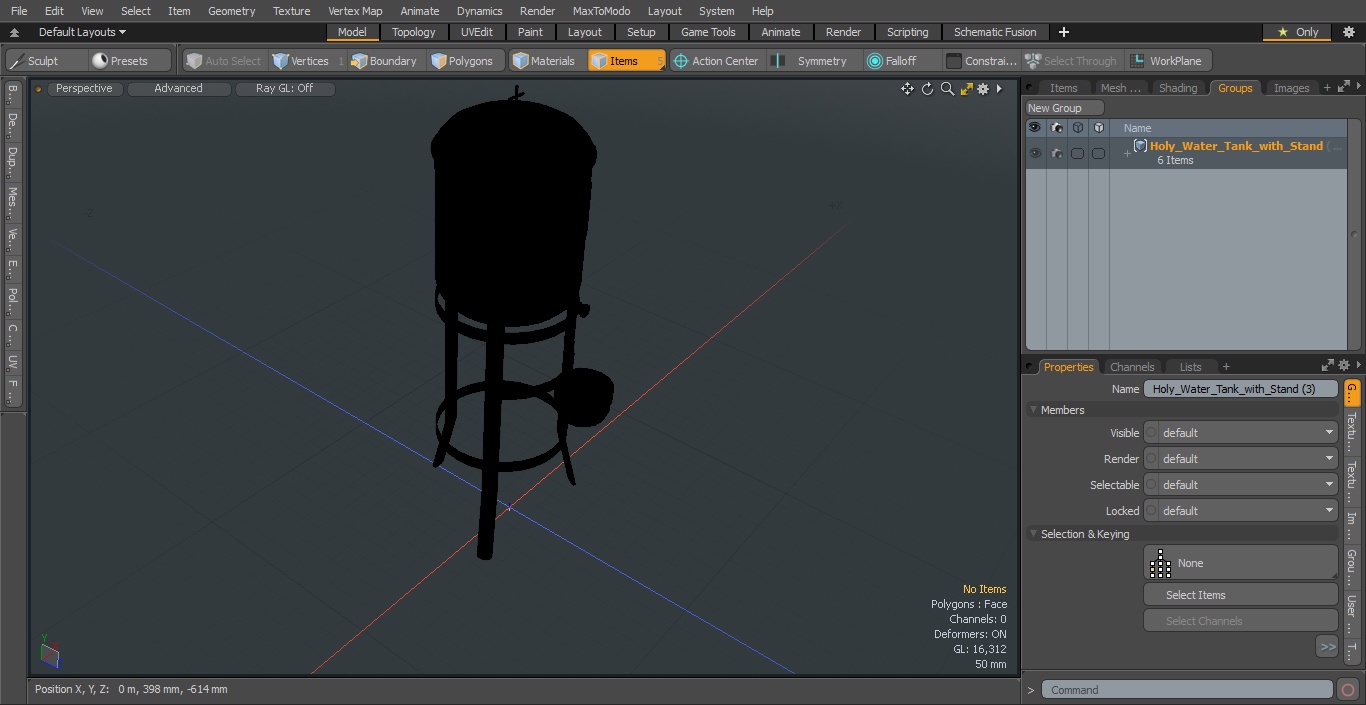Toggle the Only star button
Image resolution: width=1366 pixels, height=705 pixels.
[1297, 32]
